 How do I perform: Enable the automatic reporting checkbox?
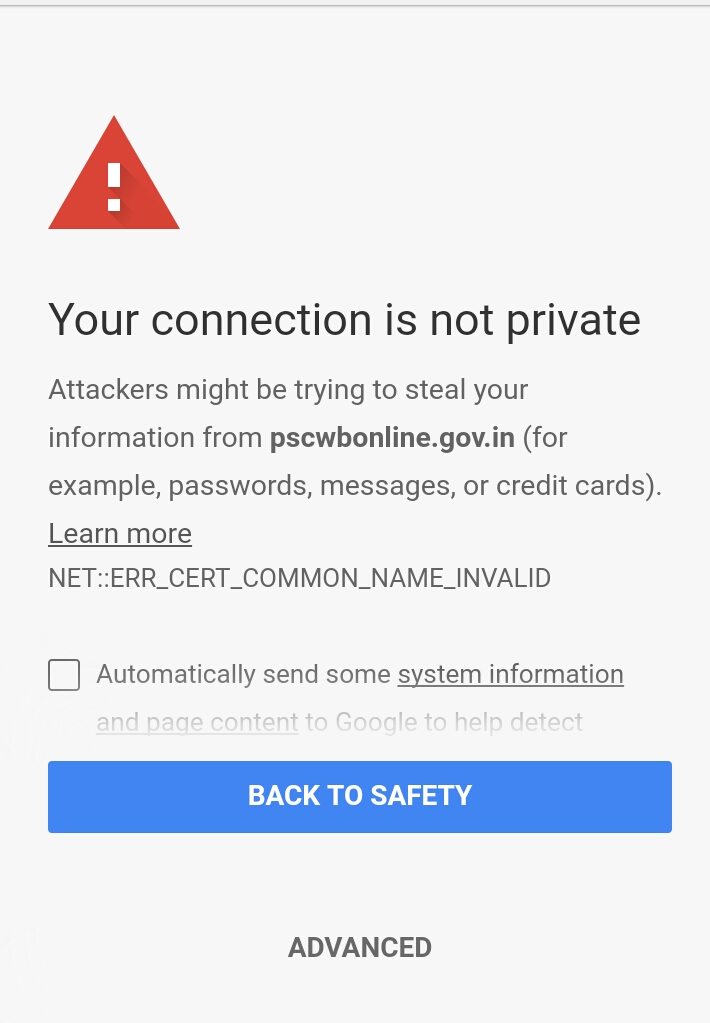tap(64, 675)
